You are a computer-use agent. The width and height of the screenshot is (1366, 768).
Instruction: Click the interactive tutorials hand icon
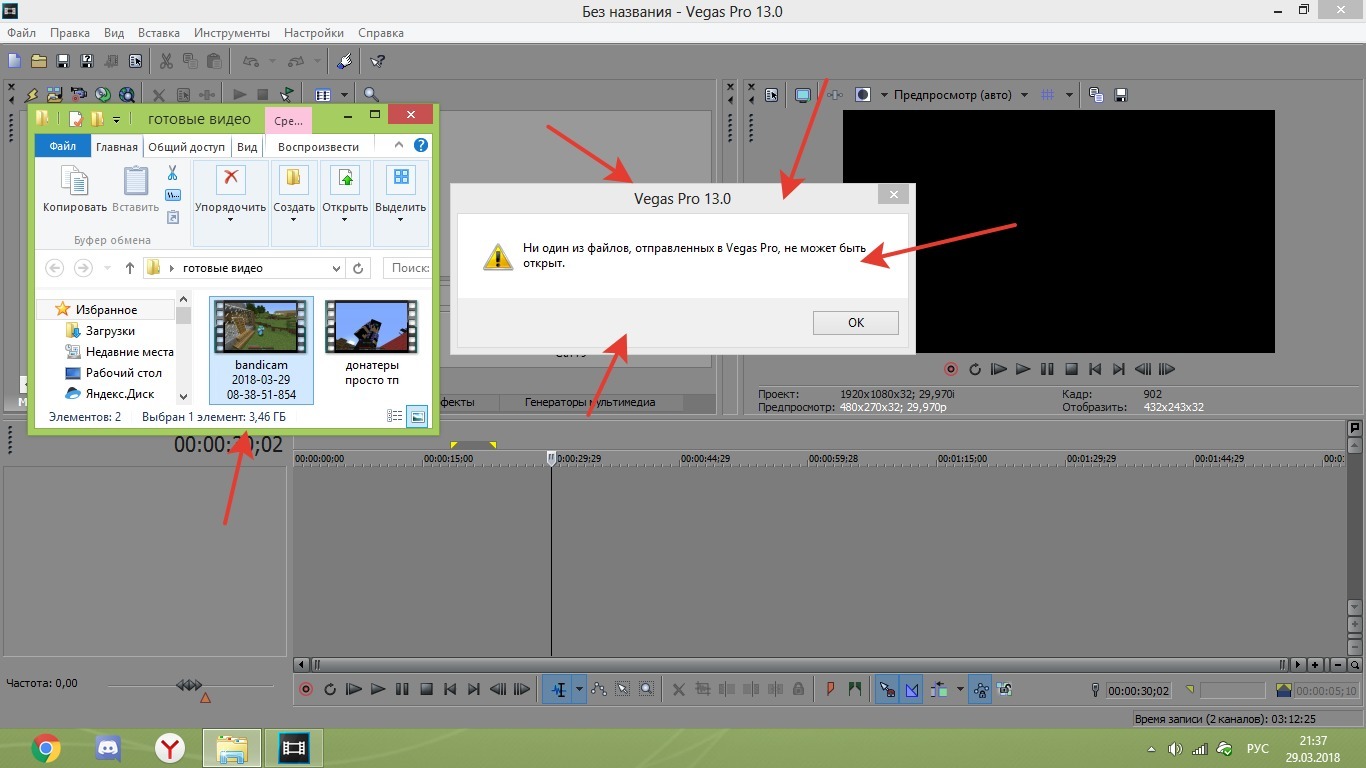tap(345, 61)
